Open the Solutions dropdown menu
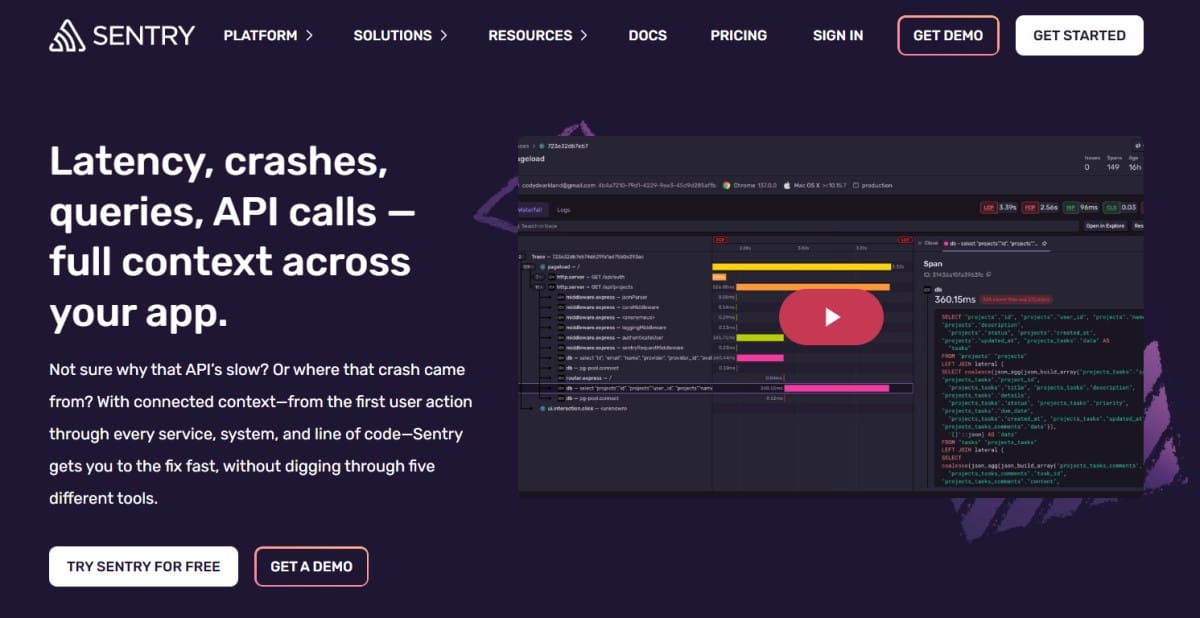The image size is (1200, 618). [x=400, y=35]
